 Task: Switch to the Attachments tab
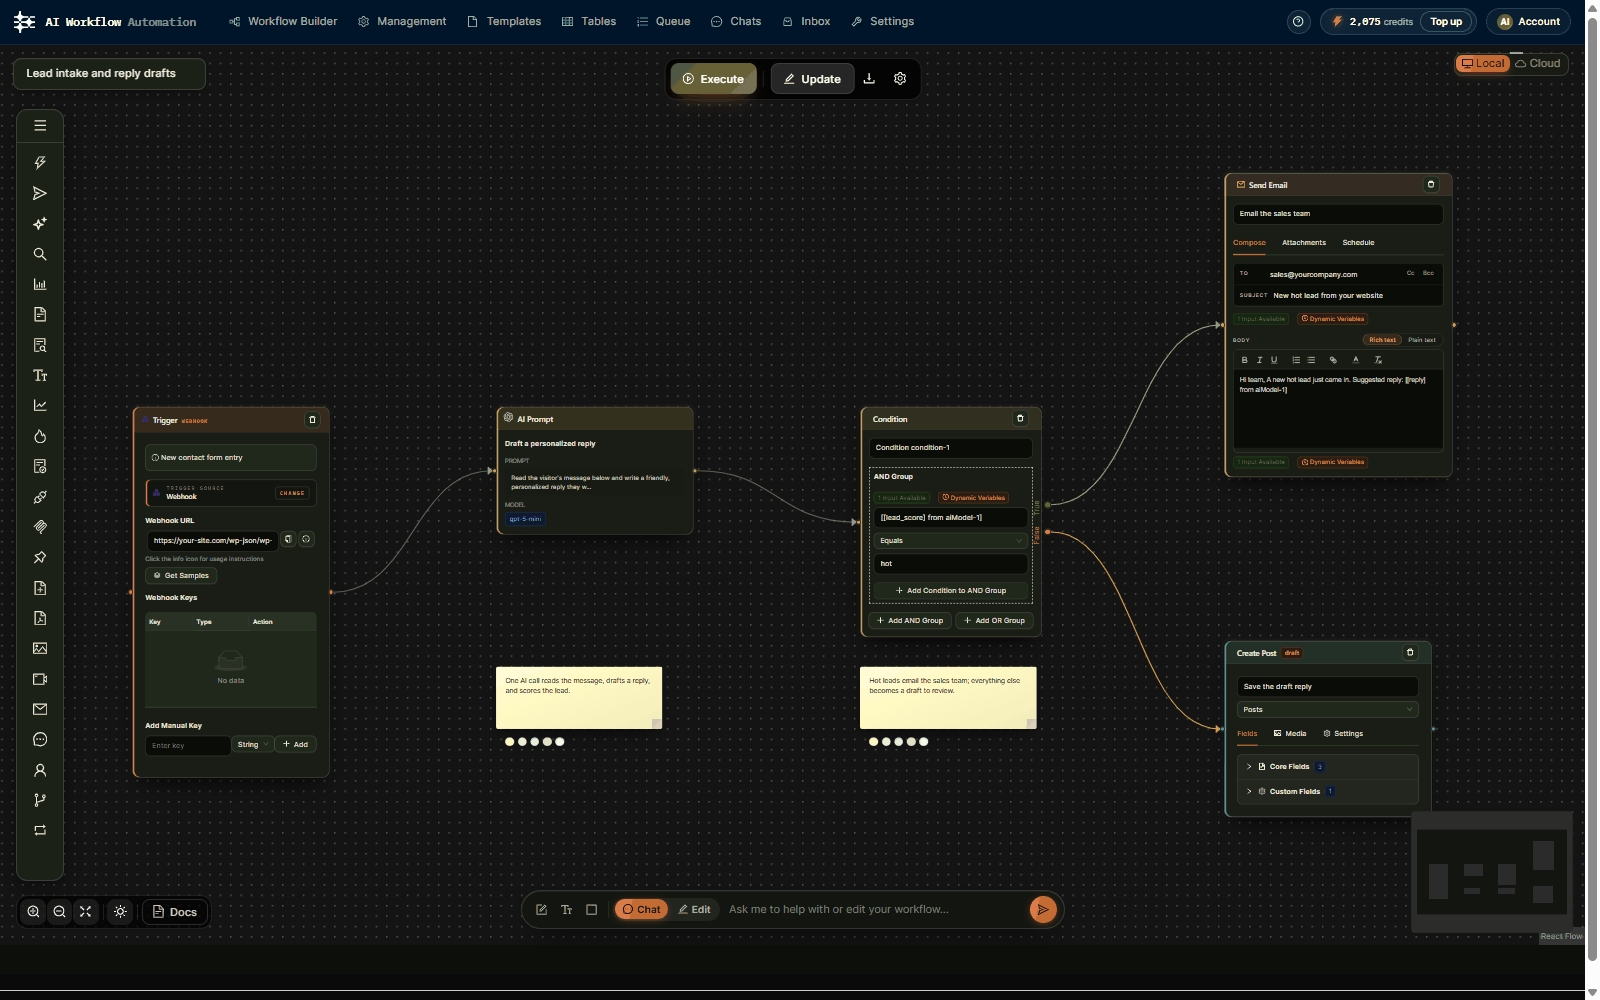tap(1304, 242)
